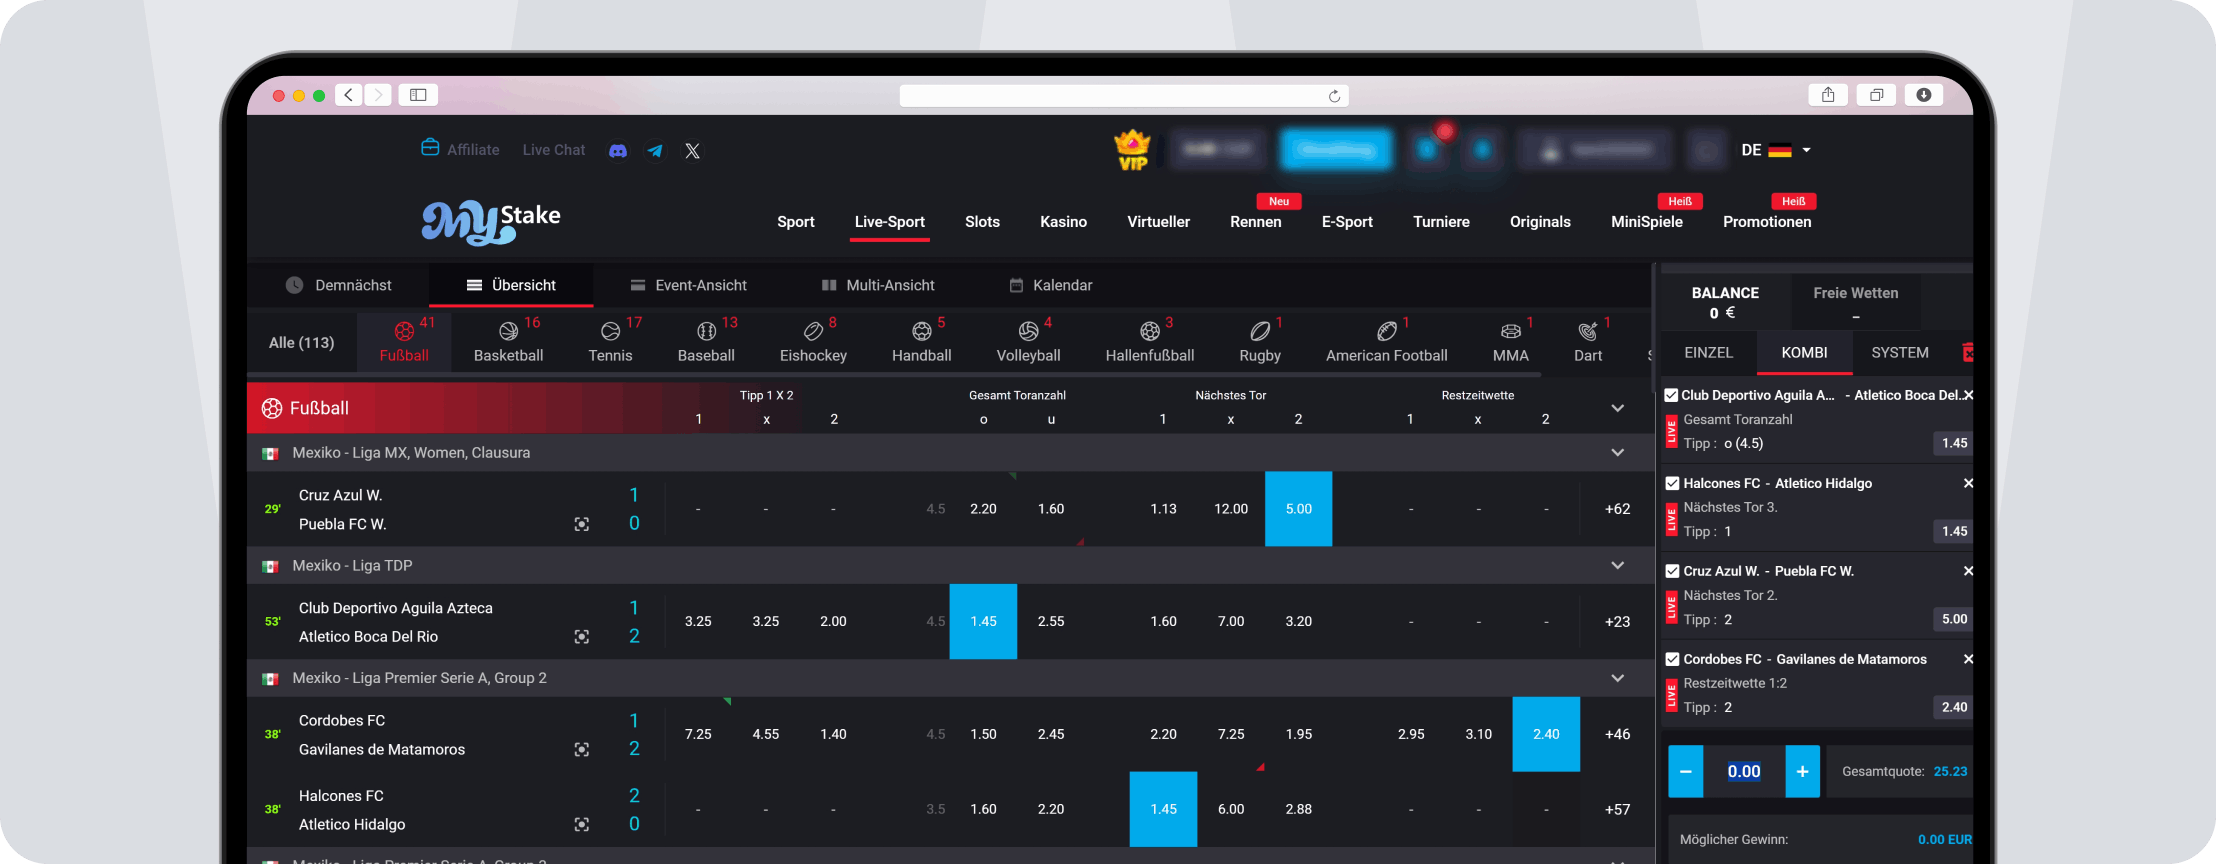Open live tracker for Cruz Azul W. match
2216x864 pixels.
[581, 524]
